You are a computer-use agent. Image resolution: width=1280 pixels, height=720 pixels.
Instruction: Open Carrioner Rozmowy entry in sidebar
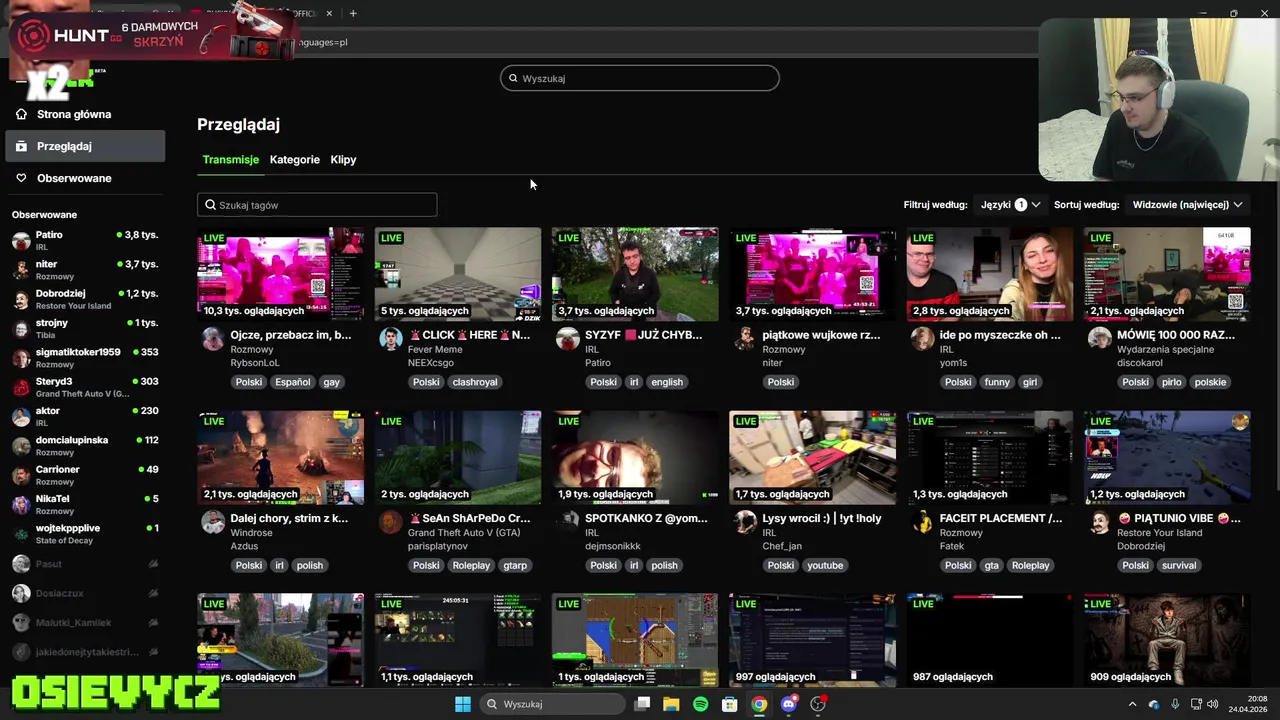(85, 475)
